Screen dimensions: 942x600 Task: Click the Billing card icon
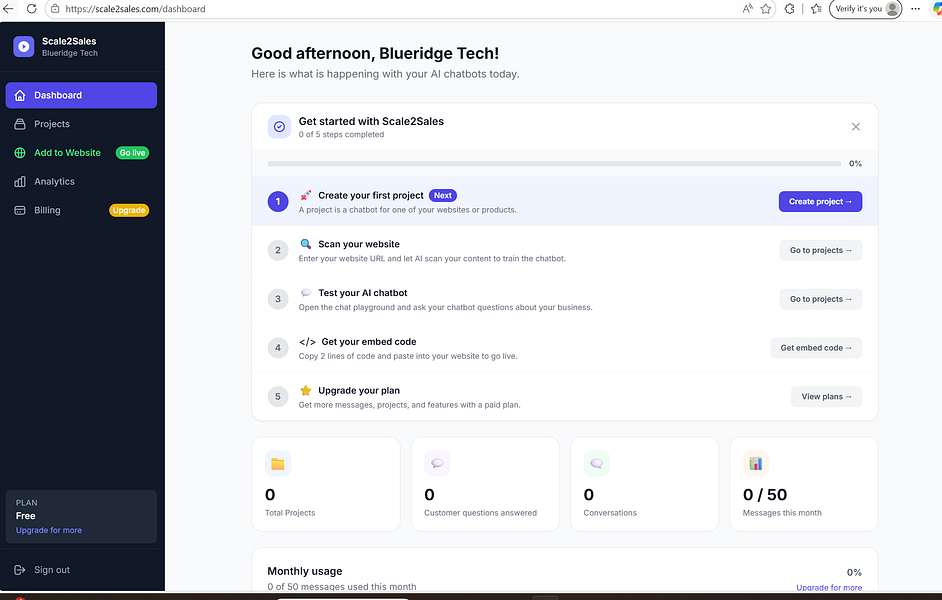pyautogui.click(x=20, y=210)
